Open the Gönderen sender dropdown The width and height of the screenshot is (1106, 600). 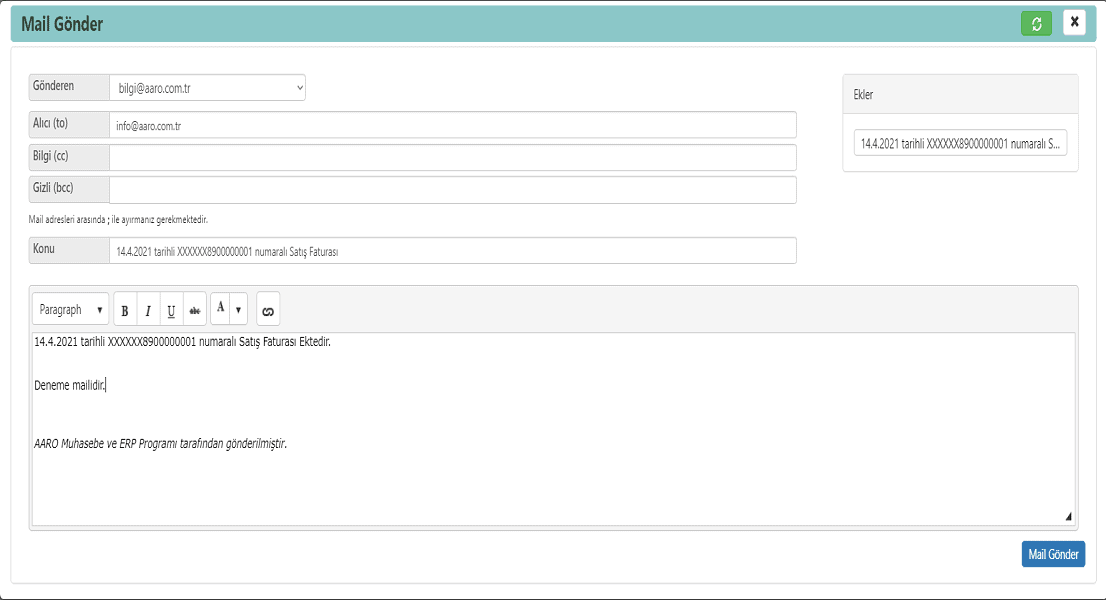[207, 88]
